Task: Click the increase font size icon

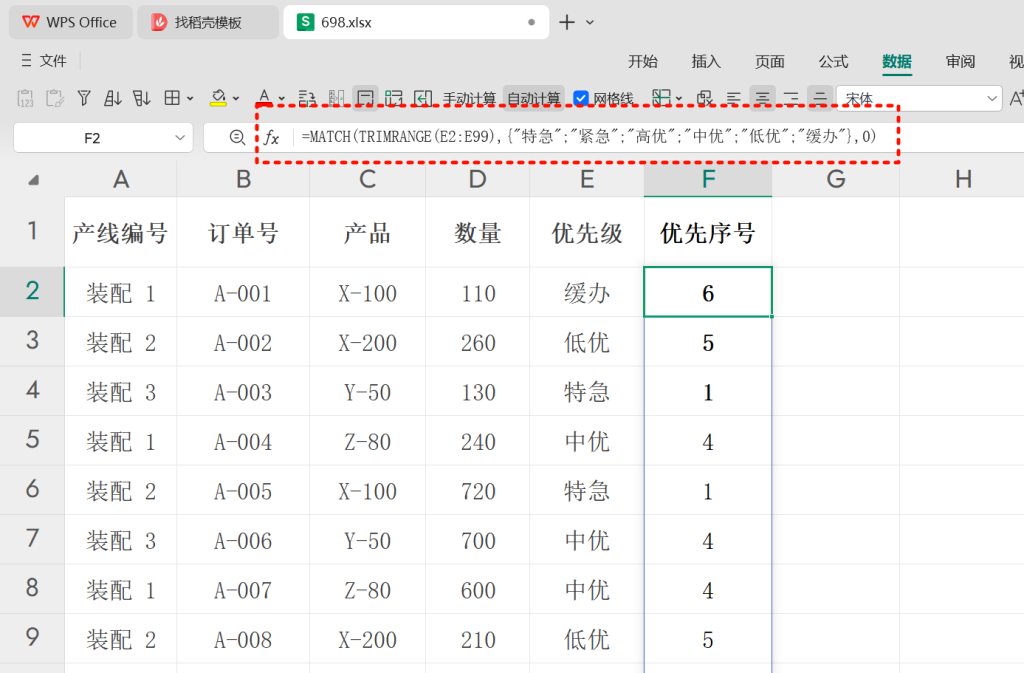Action: [1016, 99]
